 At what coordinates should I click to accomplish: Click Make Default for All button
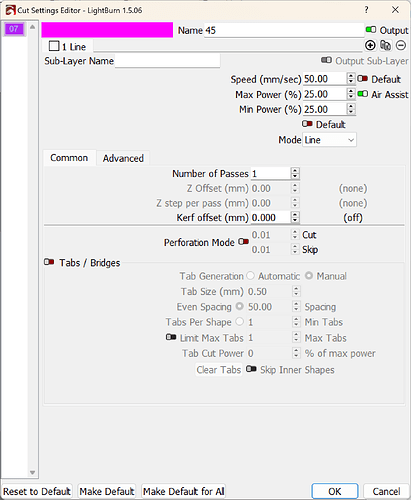point(183,491)
